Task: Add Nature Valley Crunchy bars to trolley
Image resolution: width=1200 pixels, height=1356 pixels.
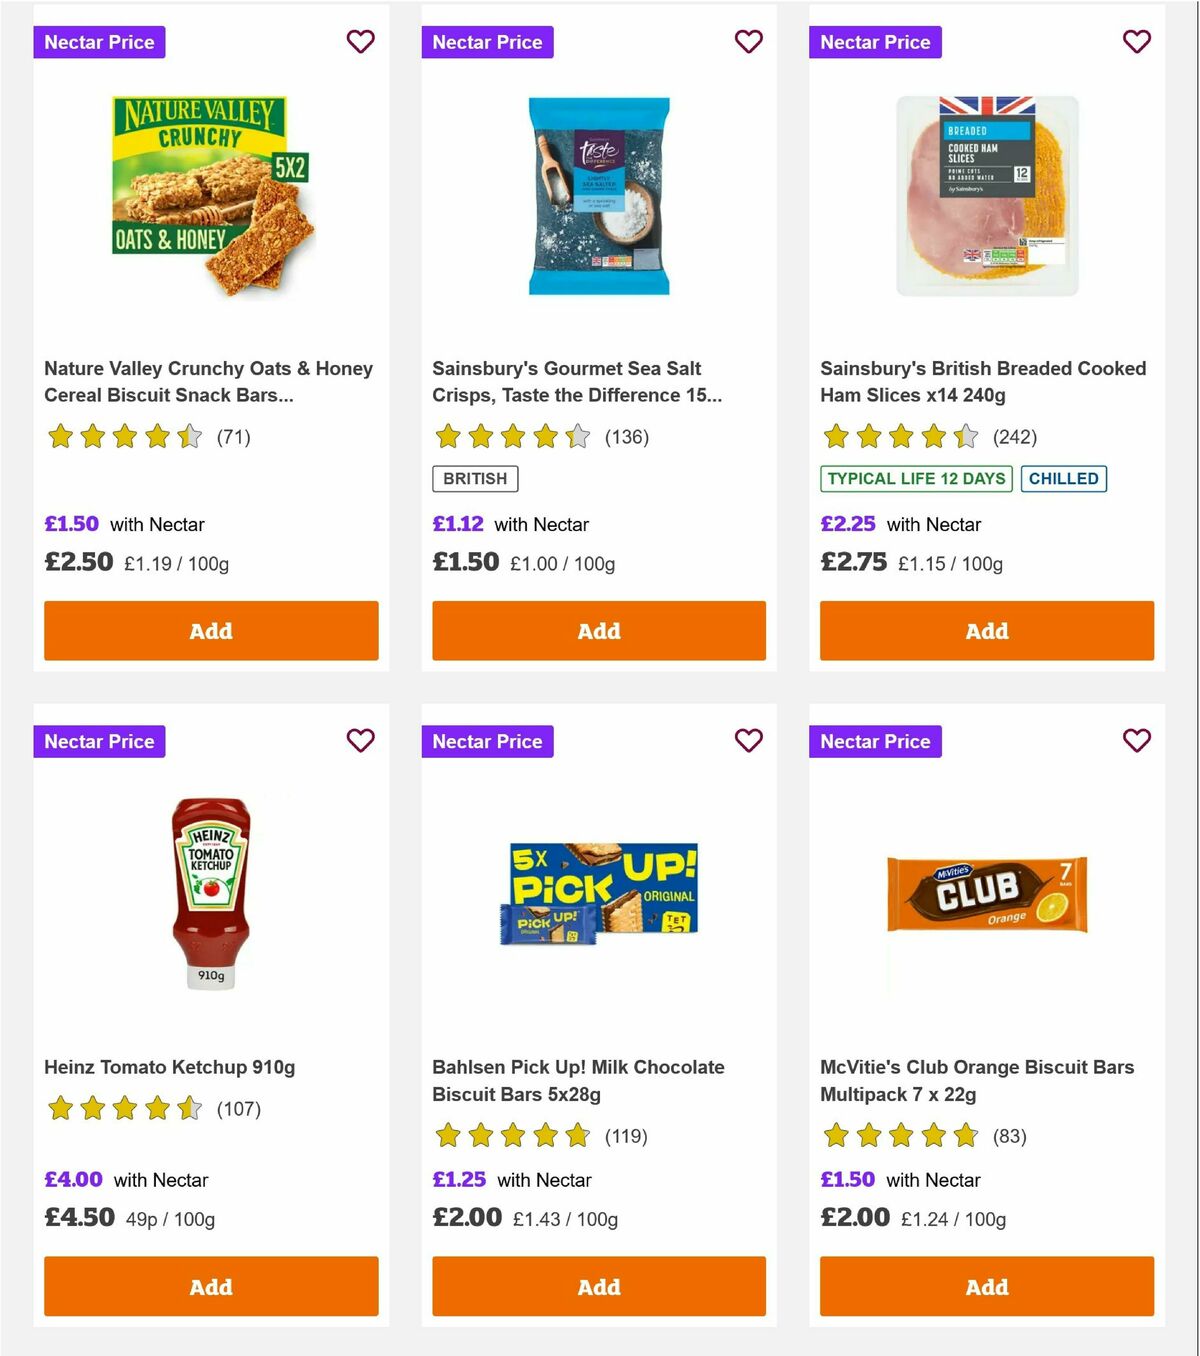Action: (210, 631)
